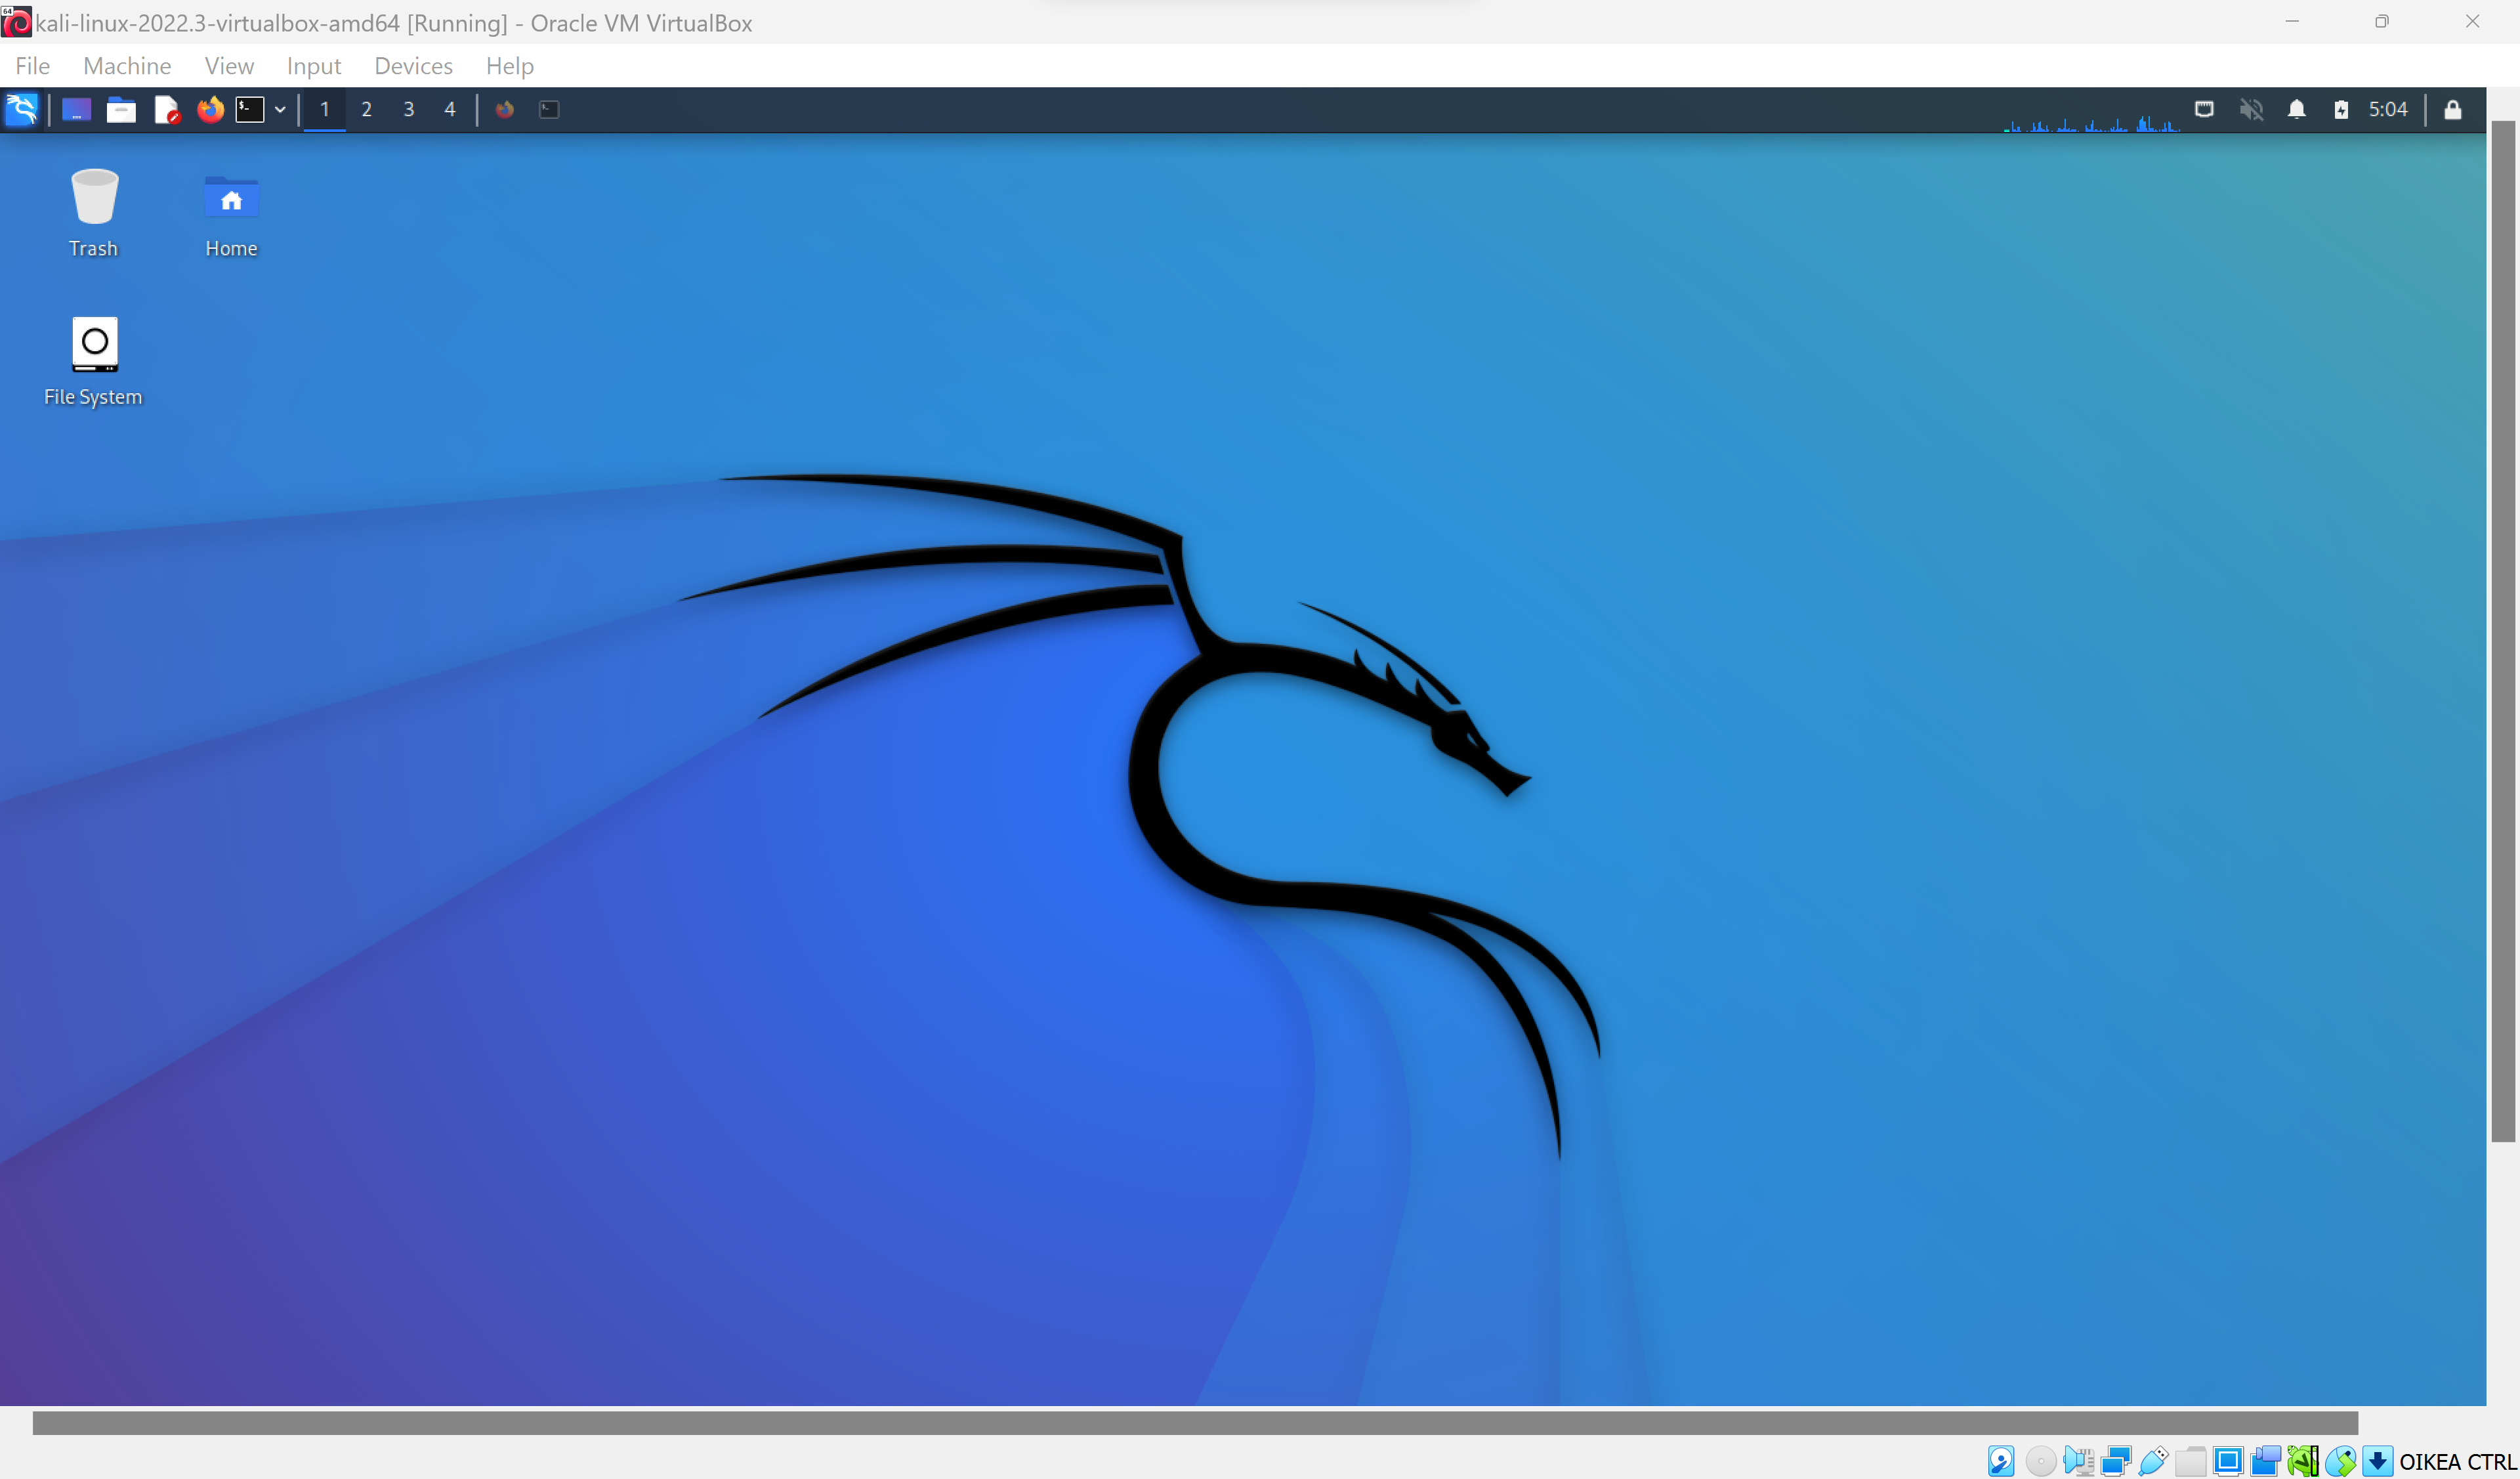Click the VirtualBox audio status icon
This screenshot has height=1479, width=2520.
coord(2078,1461)
